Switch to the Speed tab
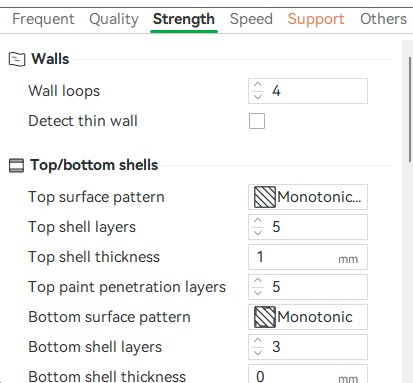Image resolution: width=413 pixels, height=383 pixels. (x=251, y=19)
